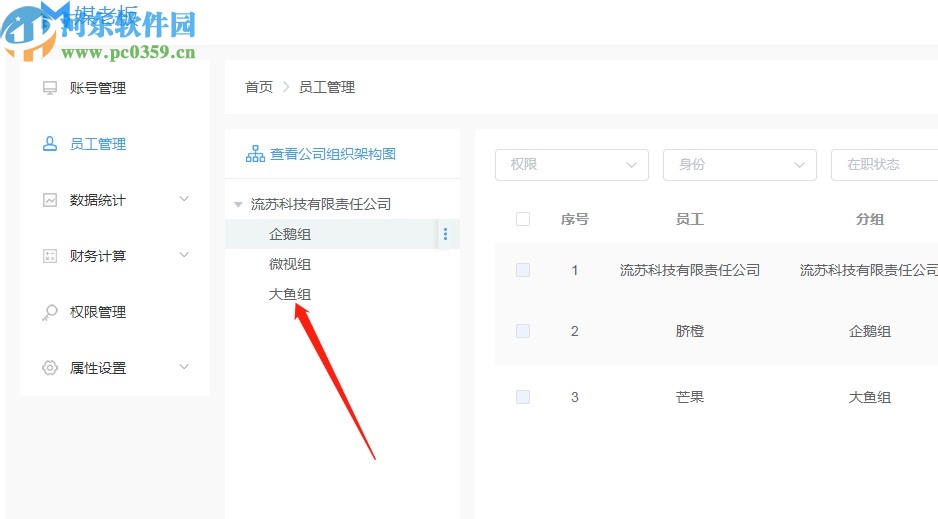The image size is (938, 519).
Task: Select the 微视组 tree item
Action: click(x=290, y=264)
